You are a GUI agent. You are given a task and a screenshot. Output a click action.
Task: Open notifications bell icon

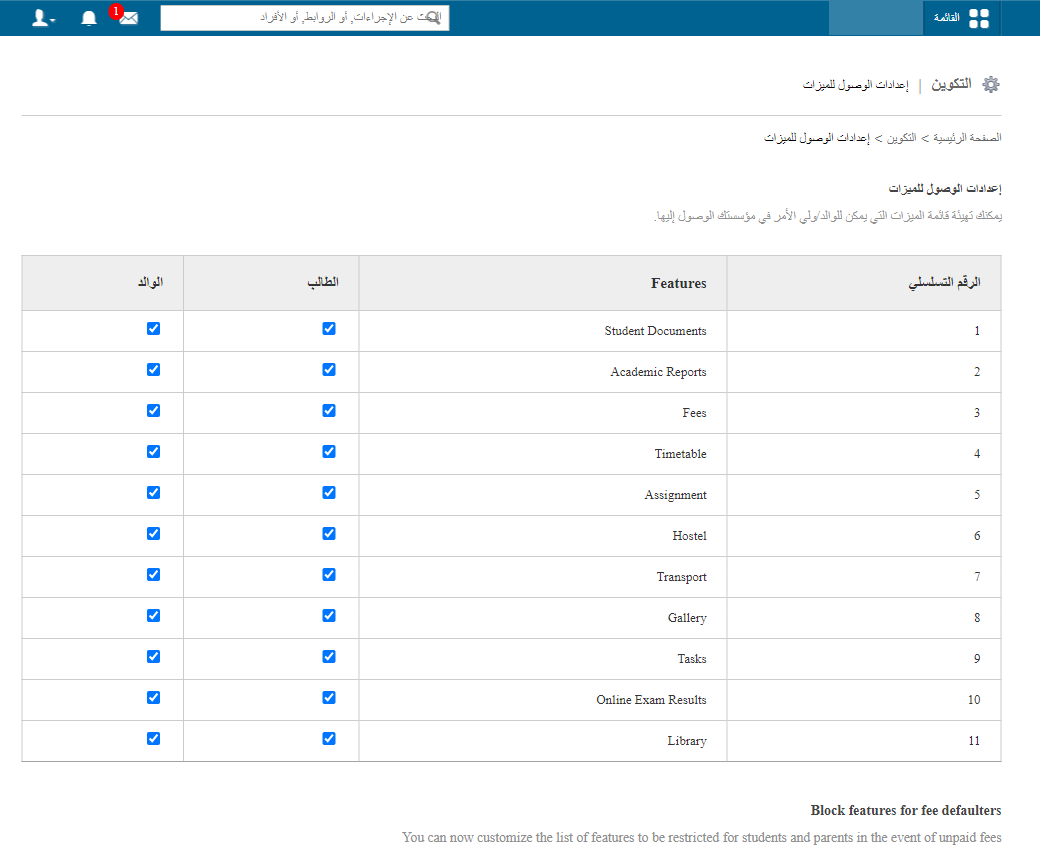pos(89,18)
